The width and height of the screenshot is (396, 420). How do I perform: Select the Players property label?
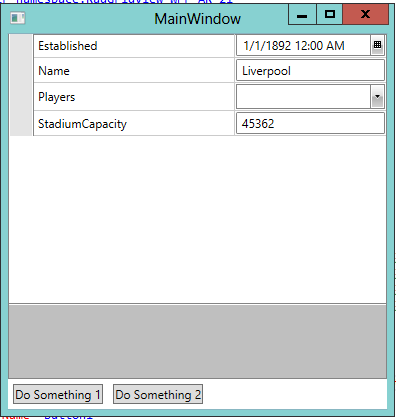pyautogui.click(x=57, y=97)
